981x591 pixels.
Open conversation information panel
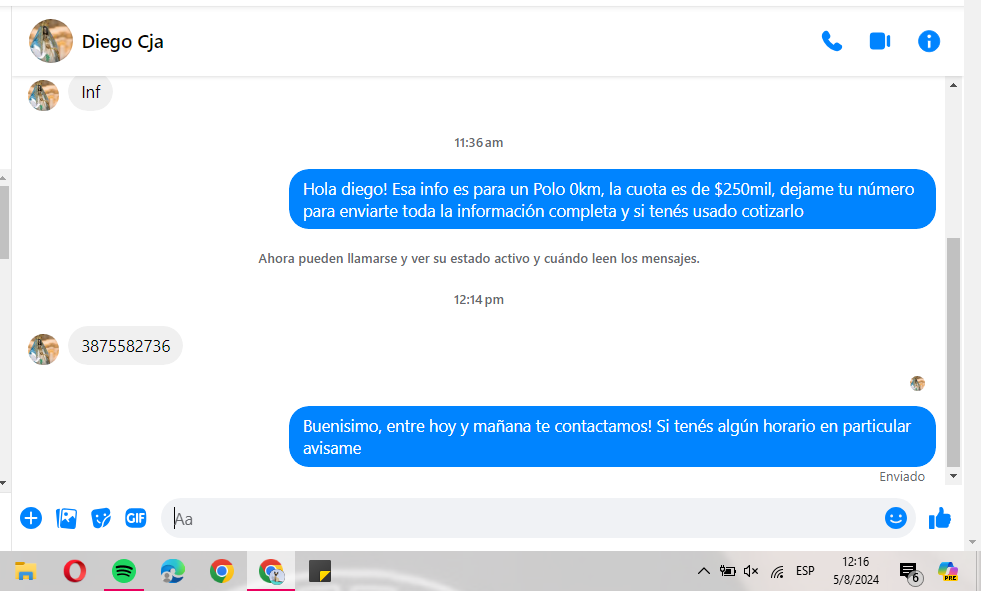(x=929, y=41)
